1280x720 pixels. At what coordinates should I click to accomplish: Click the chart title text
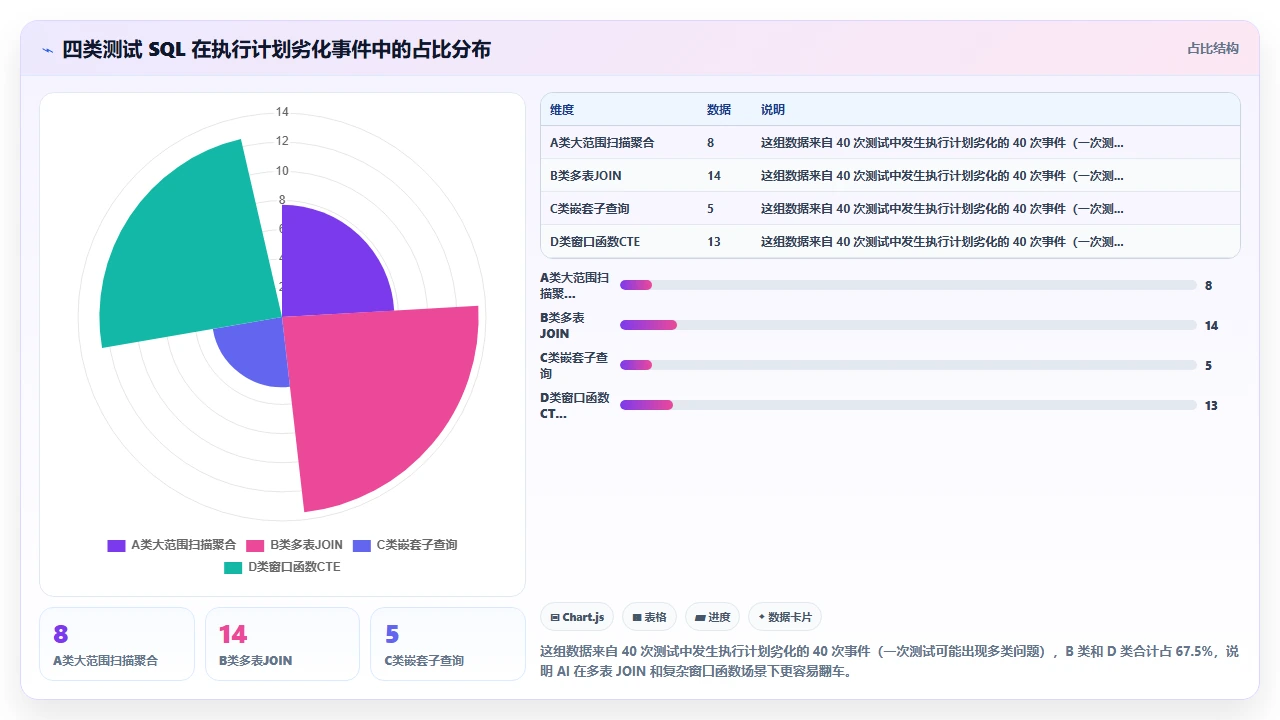[x=276, y=49]
